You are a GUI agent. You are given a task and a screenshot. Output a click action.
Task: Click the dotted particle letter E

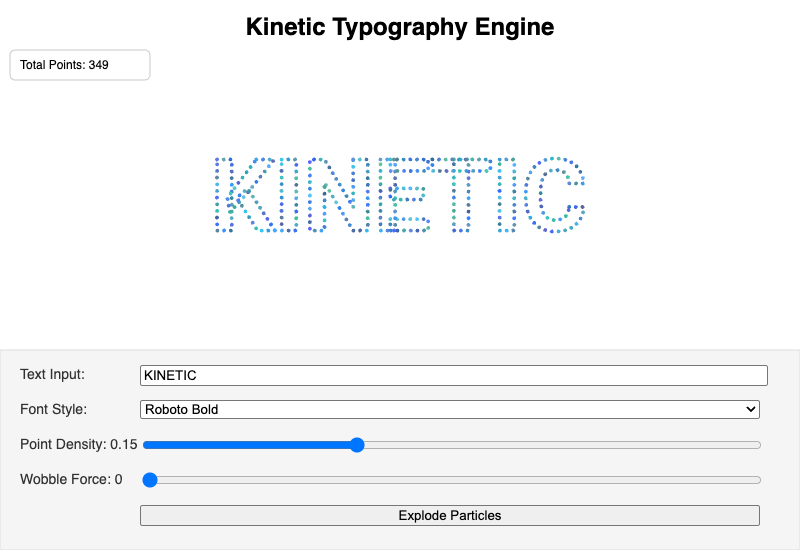(404, 195)
